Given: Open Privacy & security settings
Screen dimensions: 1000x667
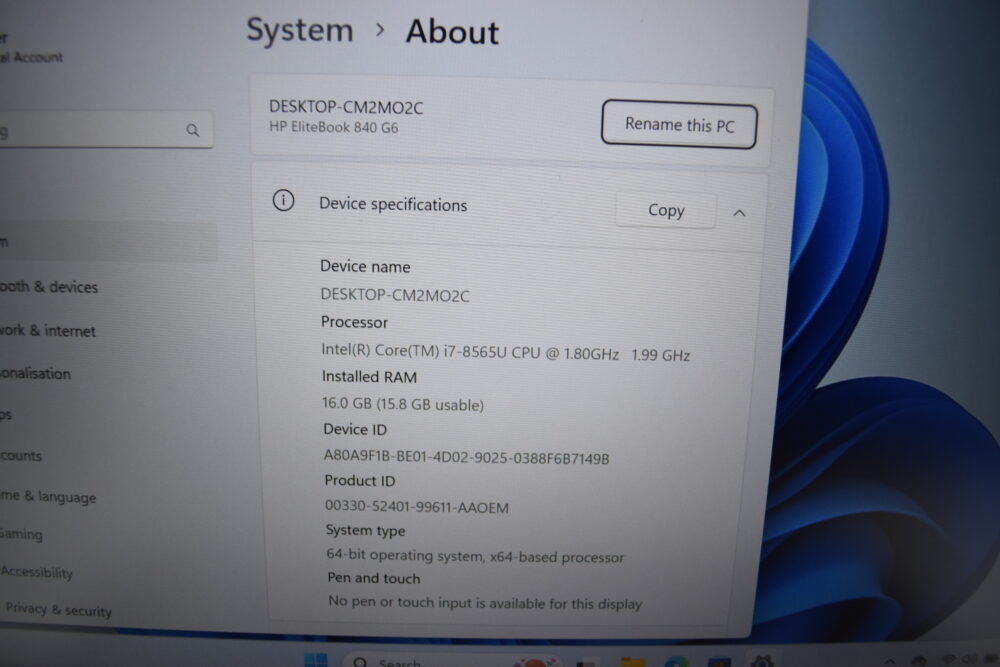Looking at the screenshot, I should pos(59,610).
